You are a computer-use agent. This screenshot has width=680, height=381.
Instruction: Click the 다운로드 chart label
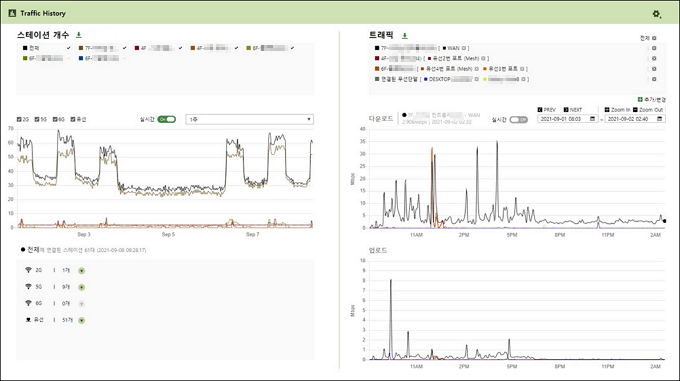tap(381, 118)
